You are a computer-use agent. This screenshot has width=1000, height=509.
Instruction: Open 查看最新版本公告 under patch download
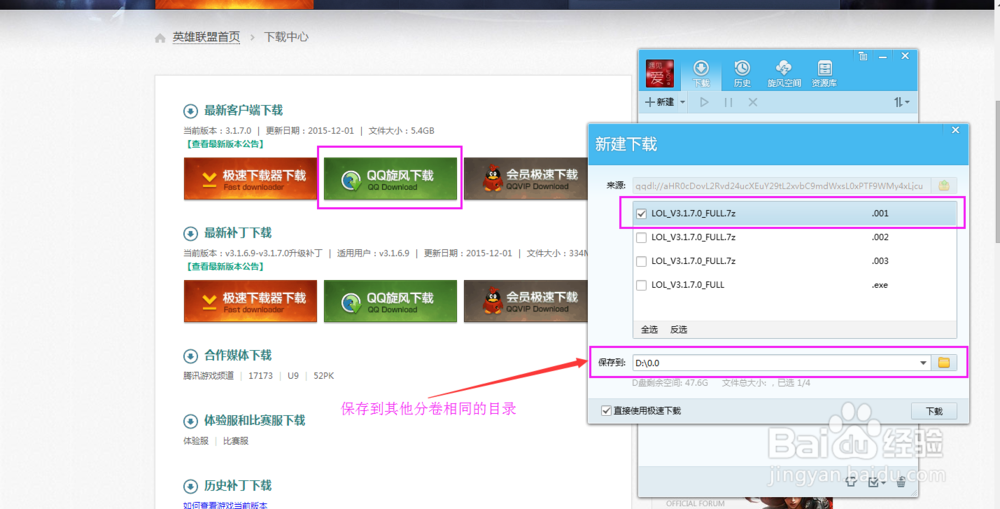point(224,267)
